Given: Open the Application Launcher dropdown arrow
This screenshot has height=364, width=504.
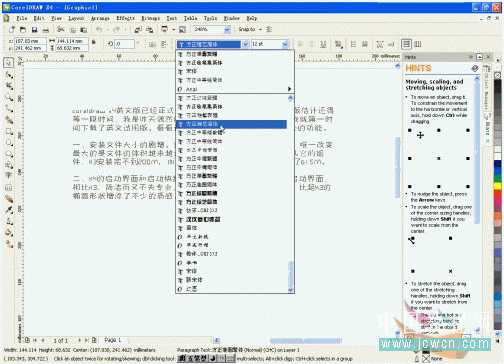Looking at the screenshot, I should pos(173,30).
